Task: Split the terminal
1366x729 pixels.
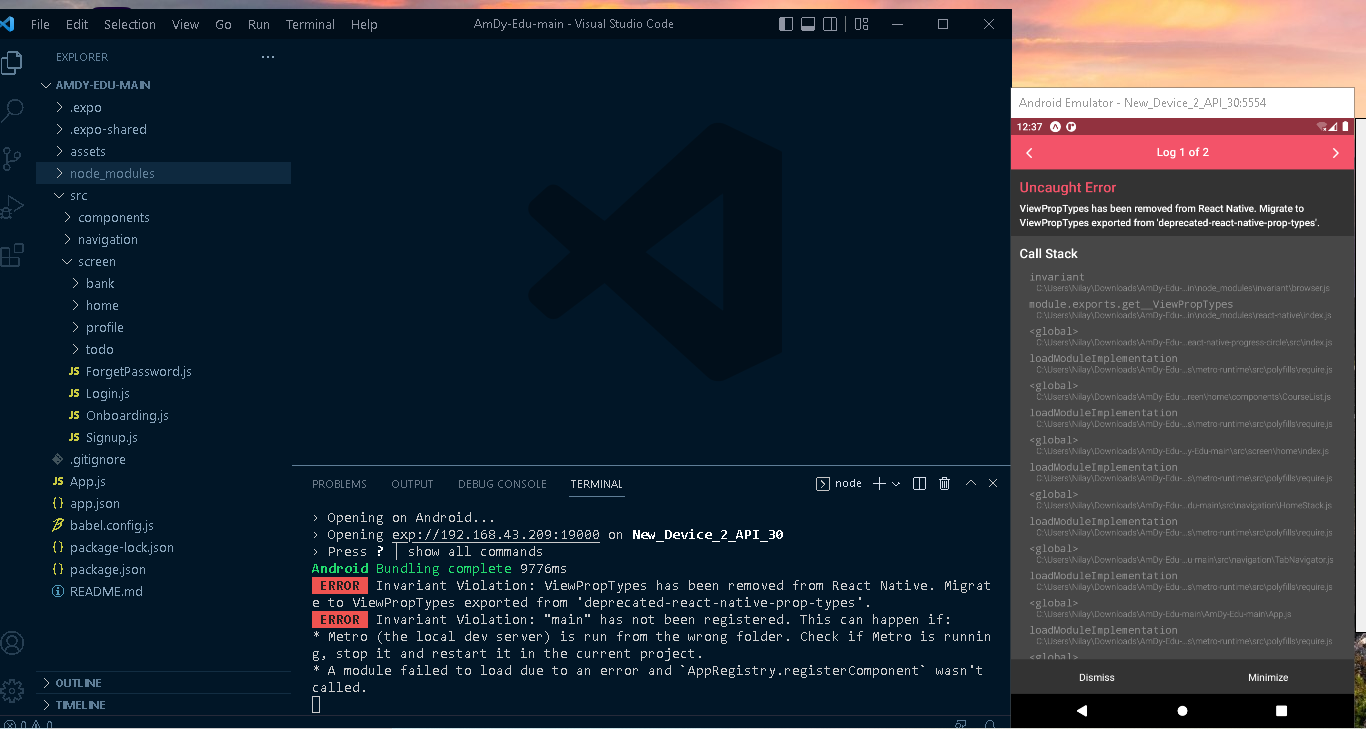Action: (x=920, y=484)
